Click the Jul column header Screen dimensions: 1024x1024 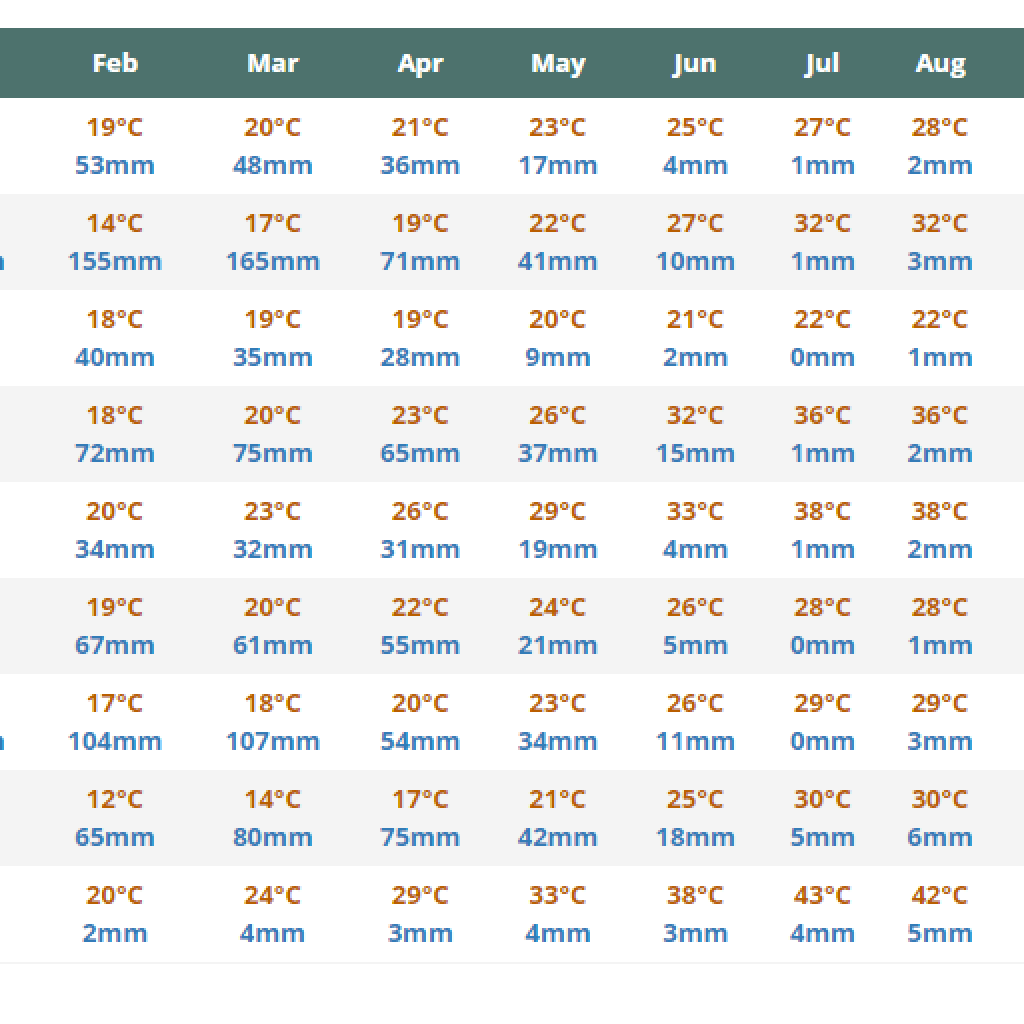click(822, 64)
